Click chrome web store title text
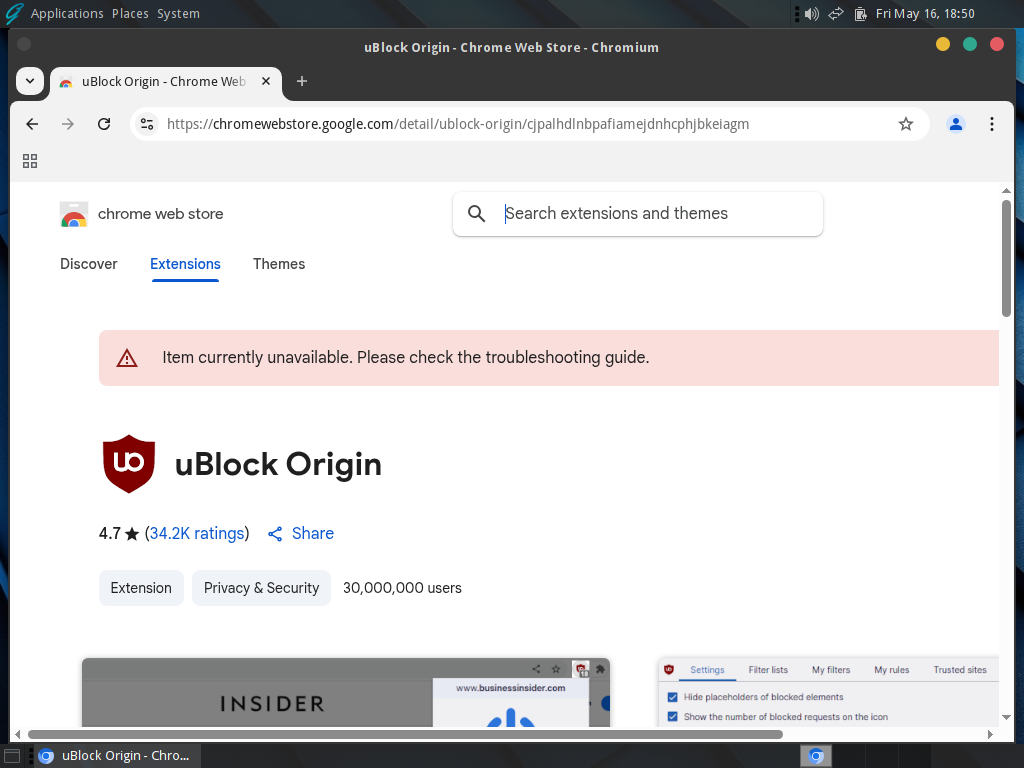This screenshot has height=768, width=1024. [x=161, y=214]
